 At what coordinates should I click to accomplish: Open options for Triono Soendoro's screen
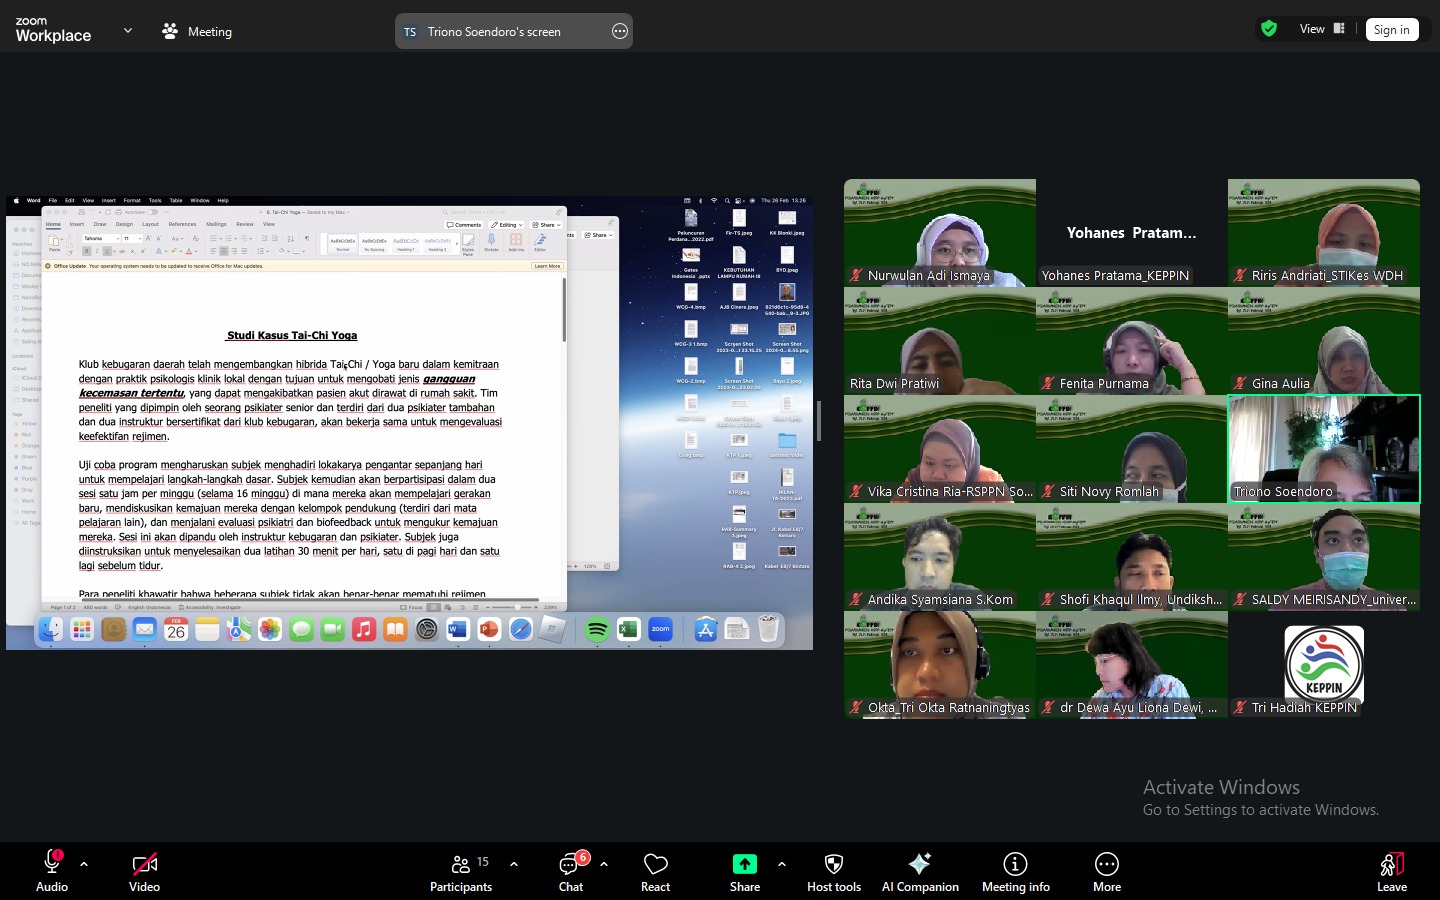pyautogui.click(x=620, y=32)
